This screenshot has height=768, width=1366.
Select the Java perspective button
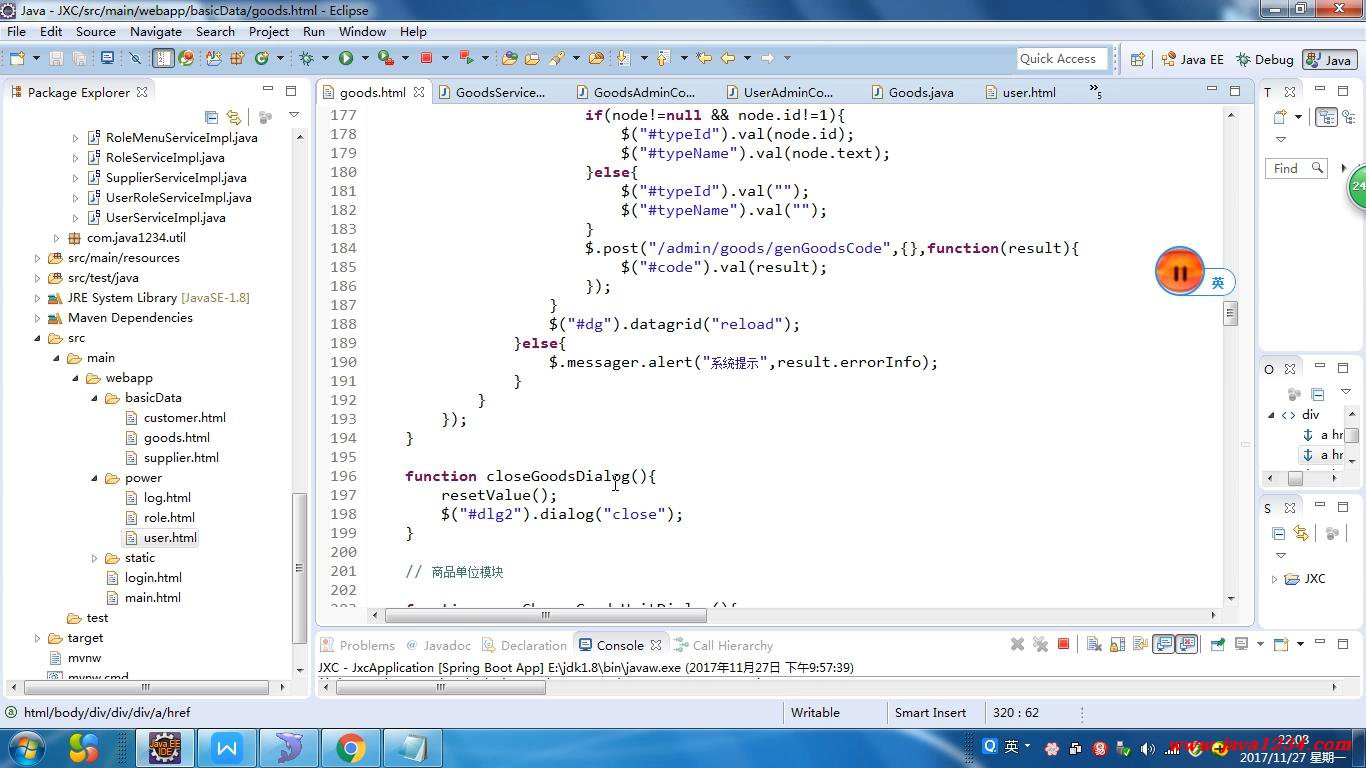(x=1329, y=59)
